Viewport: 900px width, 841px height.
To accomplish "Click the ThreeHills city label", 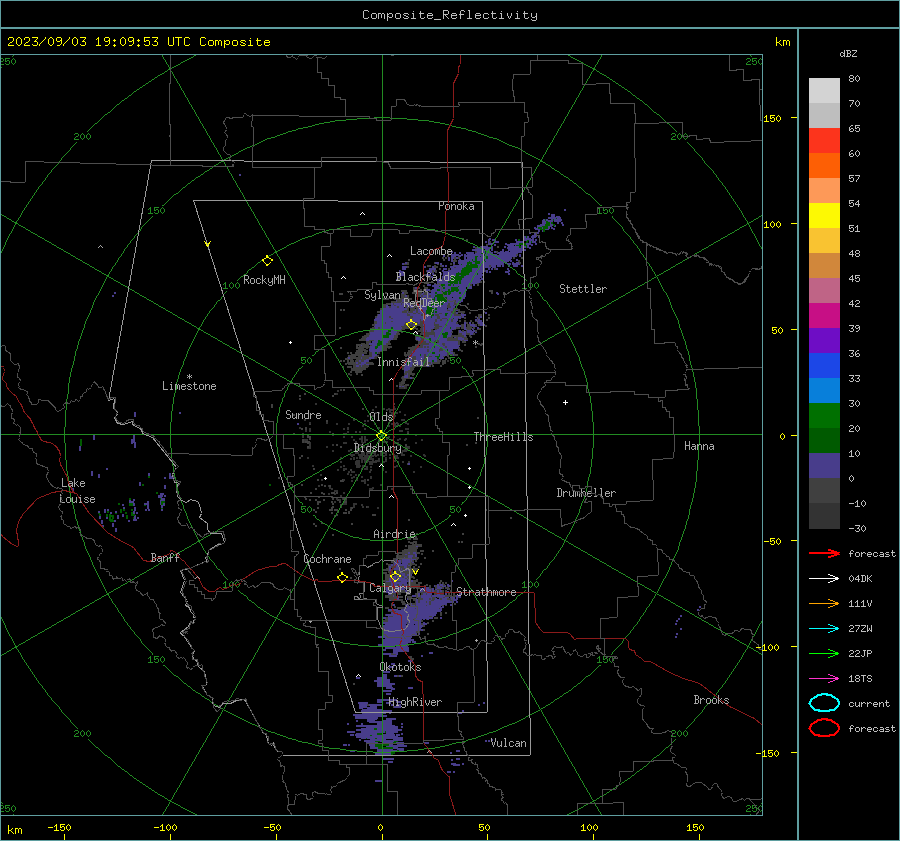I will coord(503,437).
